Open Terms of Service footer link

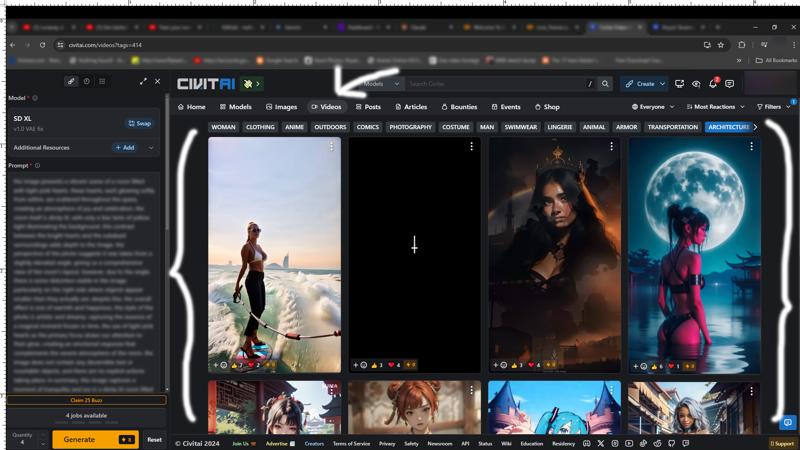coord(352,443)
